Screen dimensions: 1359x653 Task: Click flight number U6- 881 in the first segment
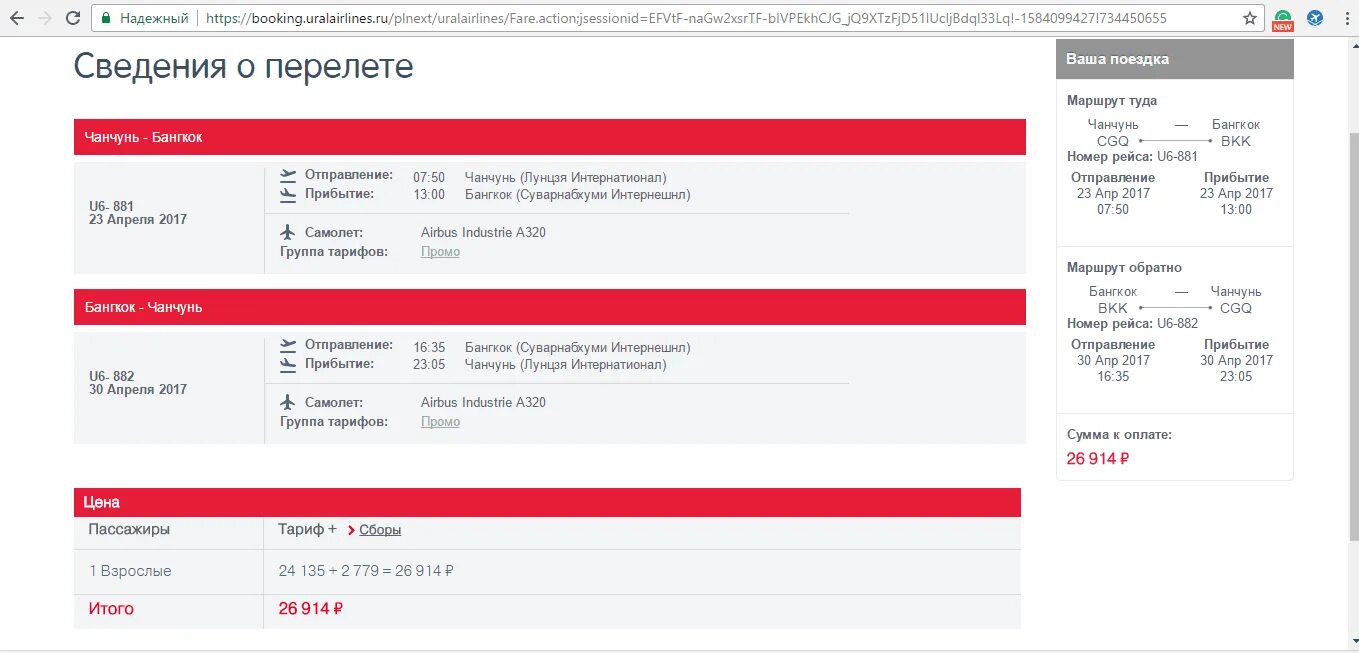point(111,207)
